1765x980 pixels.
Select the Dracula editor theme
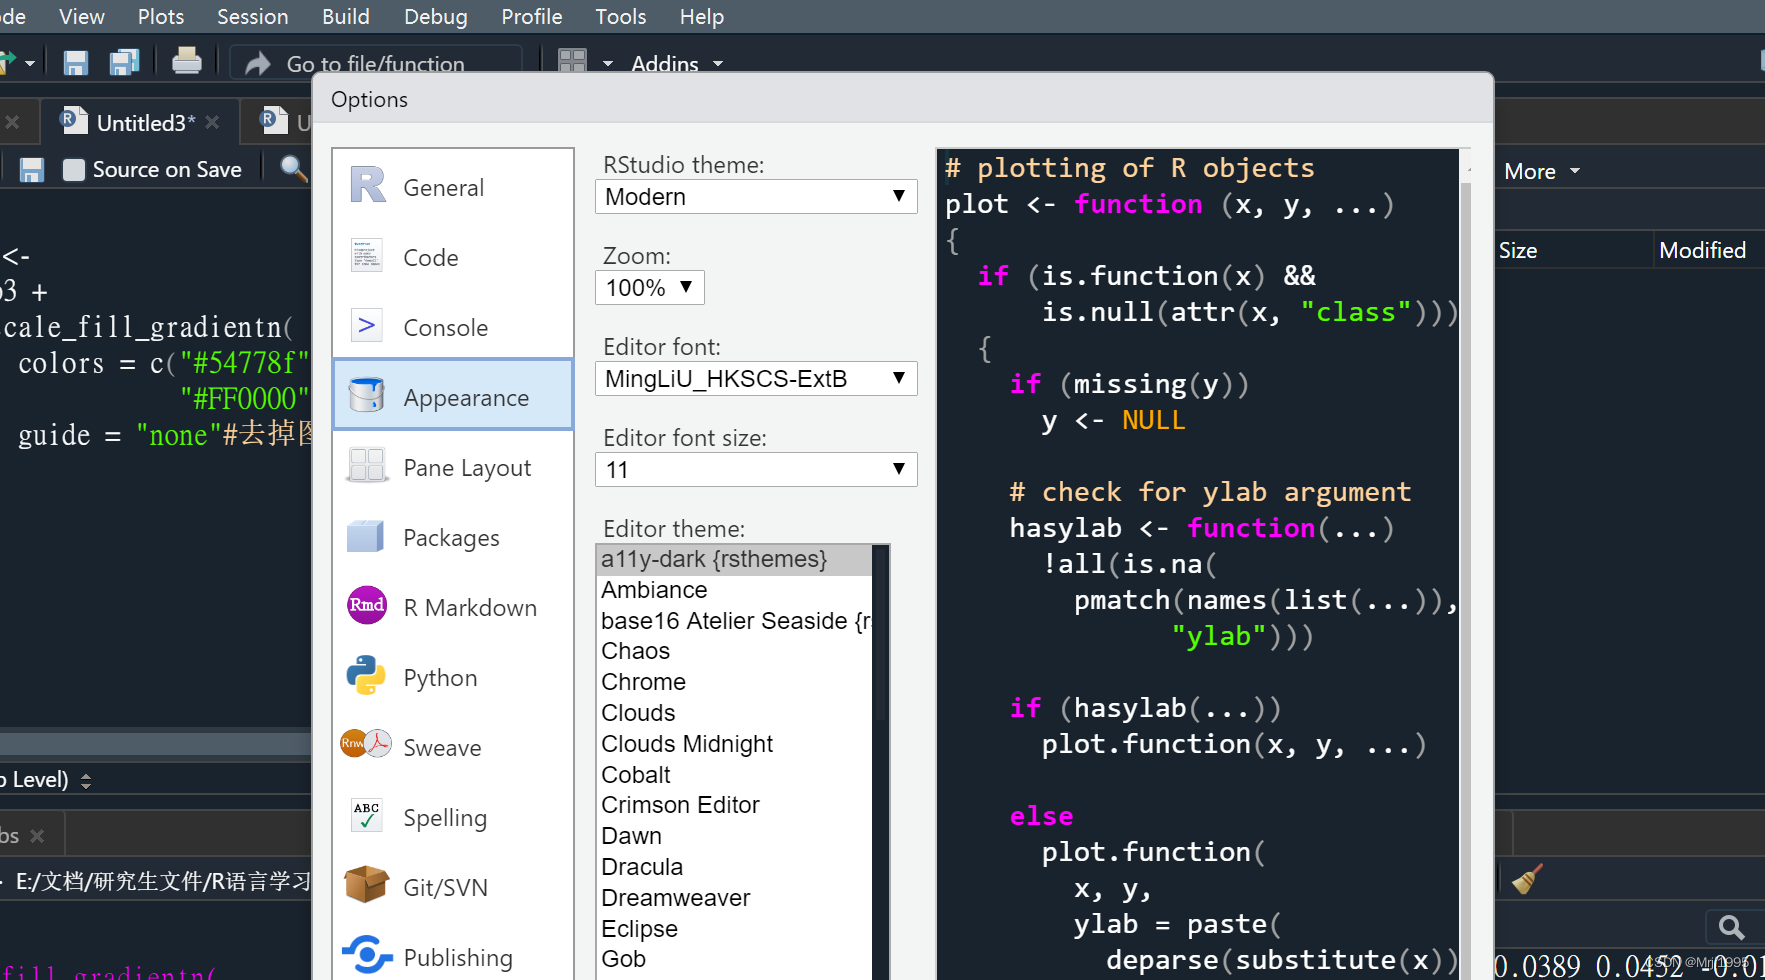[x=641, y=866]
